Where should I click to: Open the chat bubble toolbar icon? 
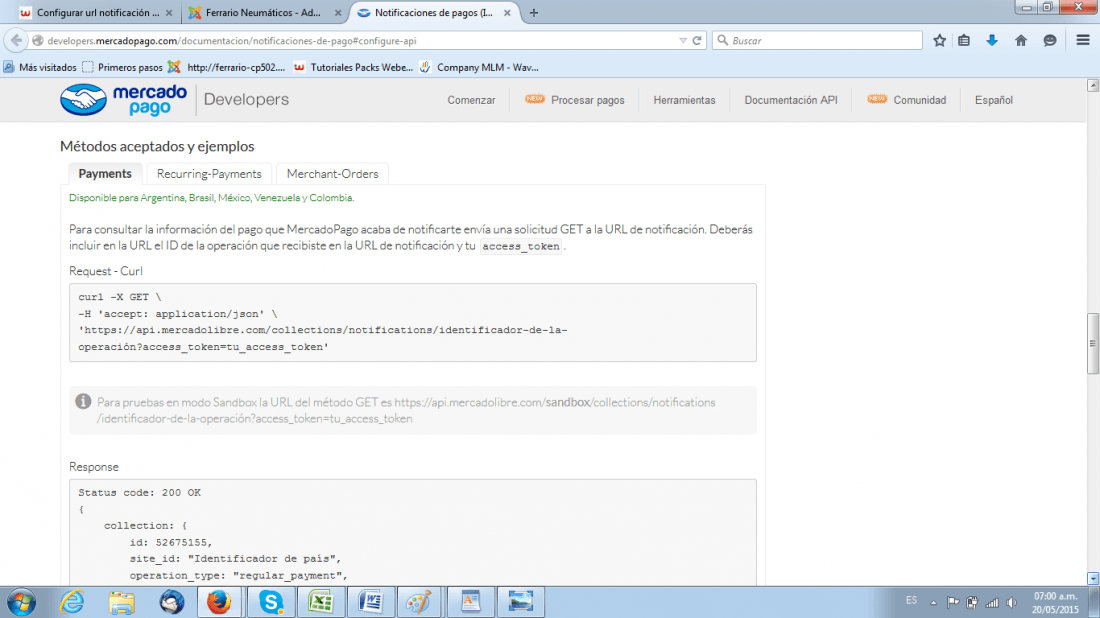click(x=1049, y=41)
